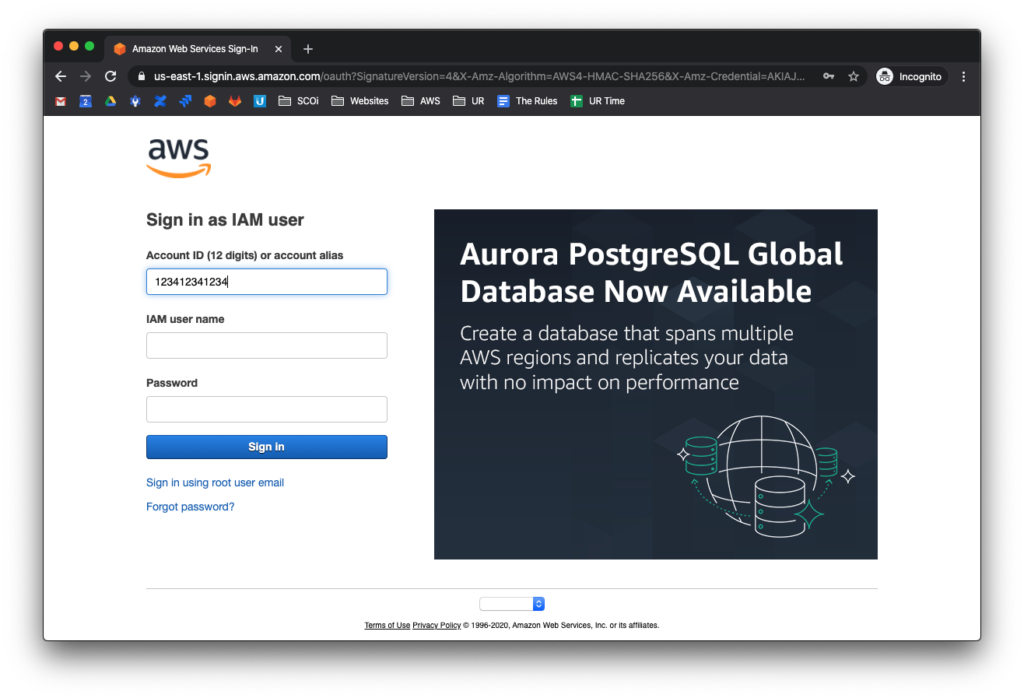Viewport: 1024px width, 698px height.
Task: Open the UR Time spreadsheet bookmark
Action: pos(598,101)
